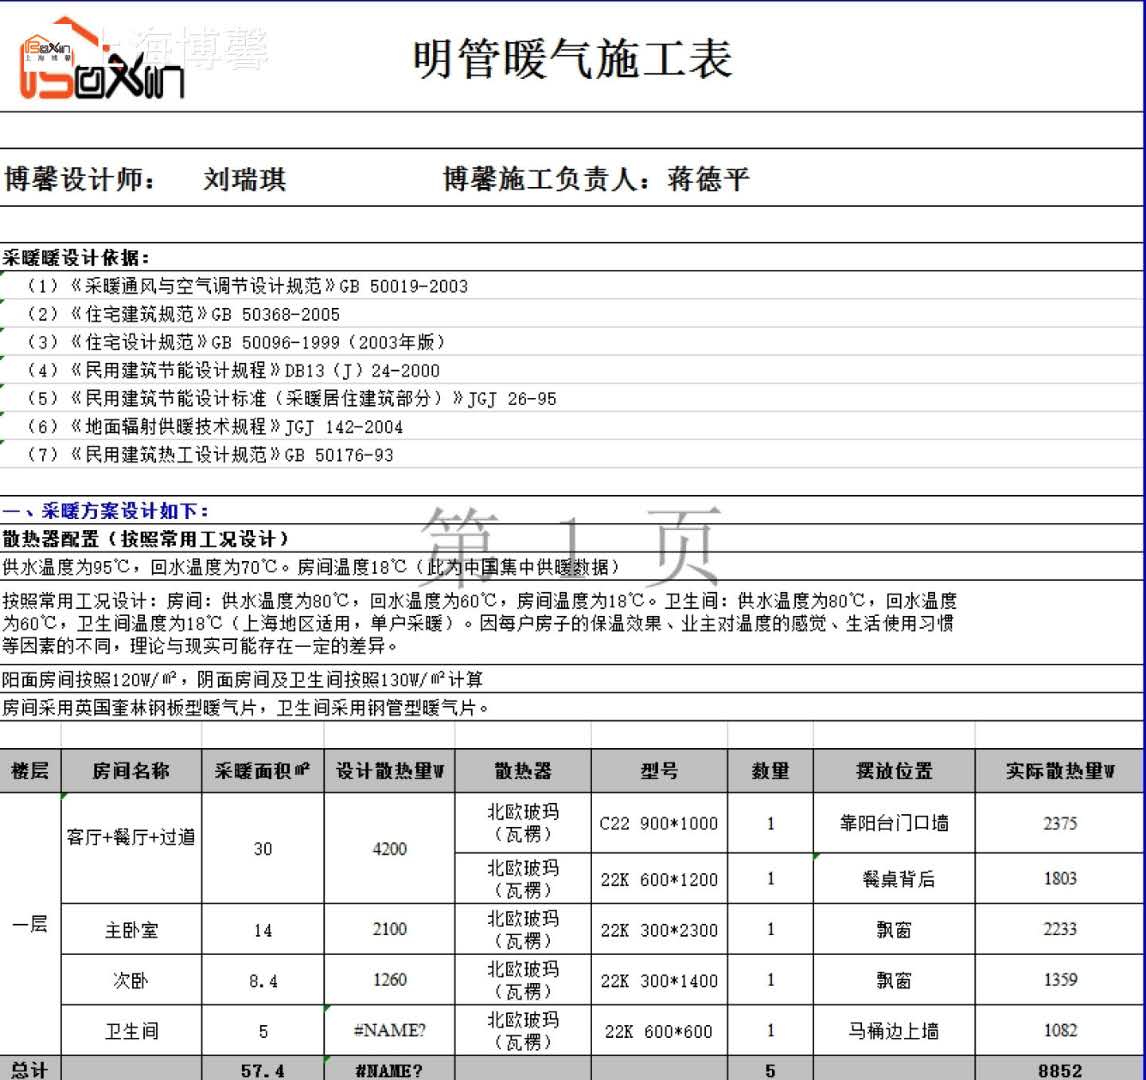This screenshot has width=1146, height=1080.
Task: Select the GB 50019-2003 design basis row
Action: [x=246, y=286]
